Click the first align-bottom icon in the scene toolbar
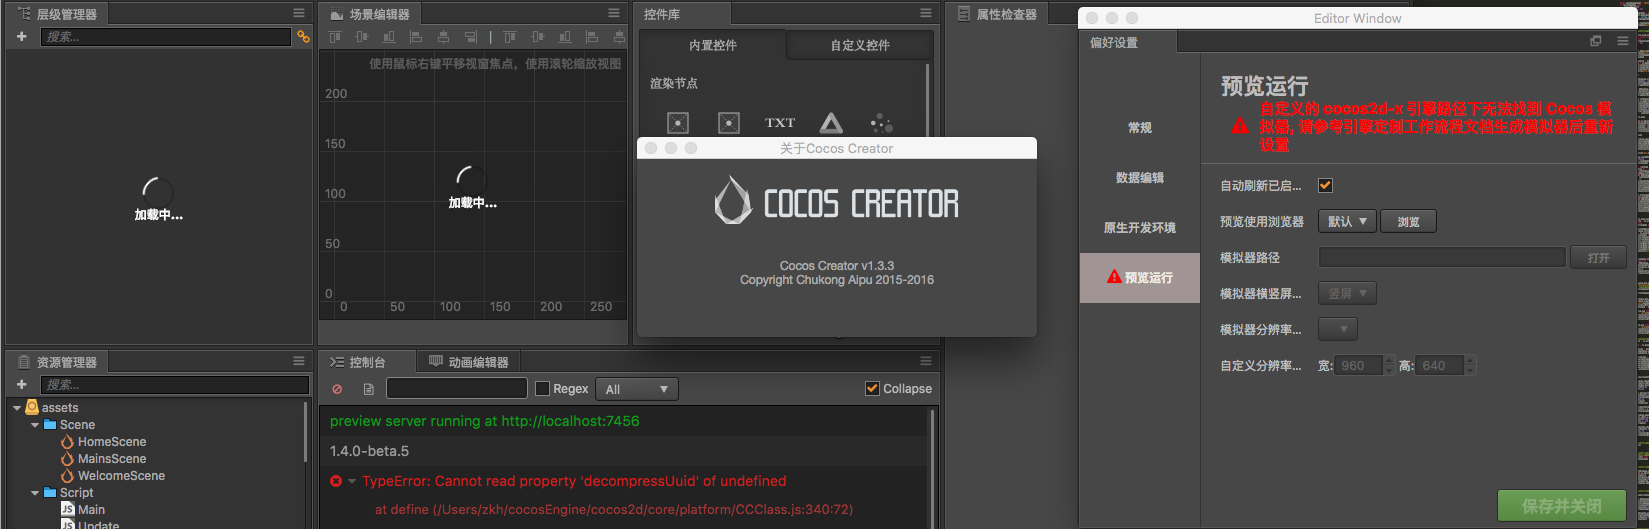This screenshot has height=529, width=1649. [389, 37]
